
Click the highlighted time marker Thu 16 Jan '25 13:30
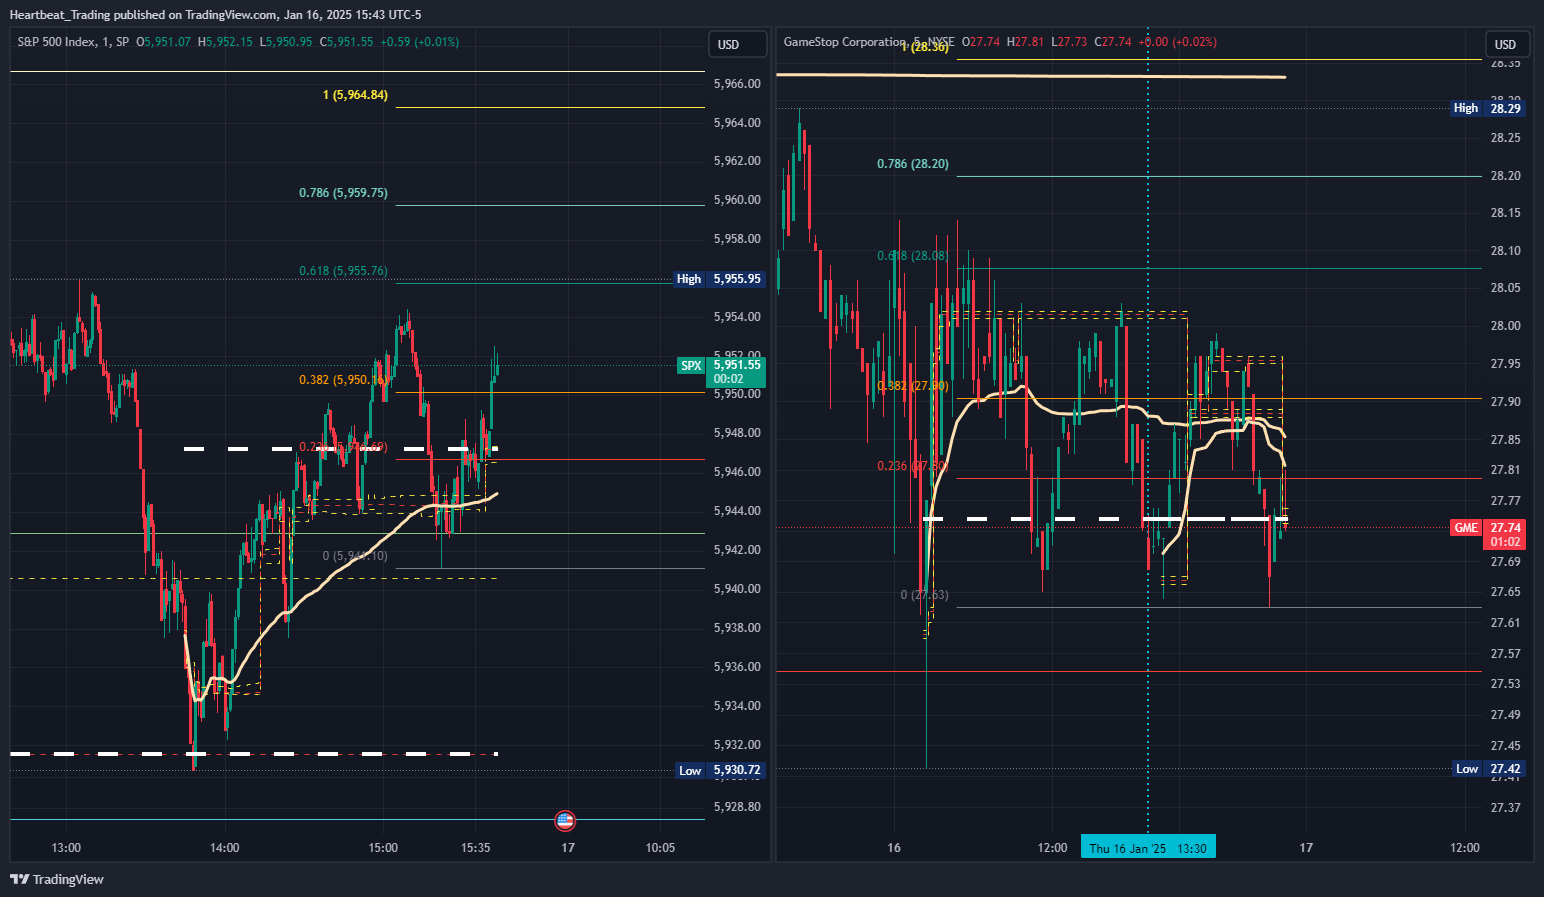(1148, 848)
